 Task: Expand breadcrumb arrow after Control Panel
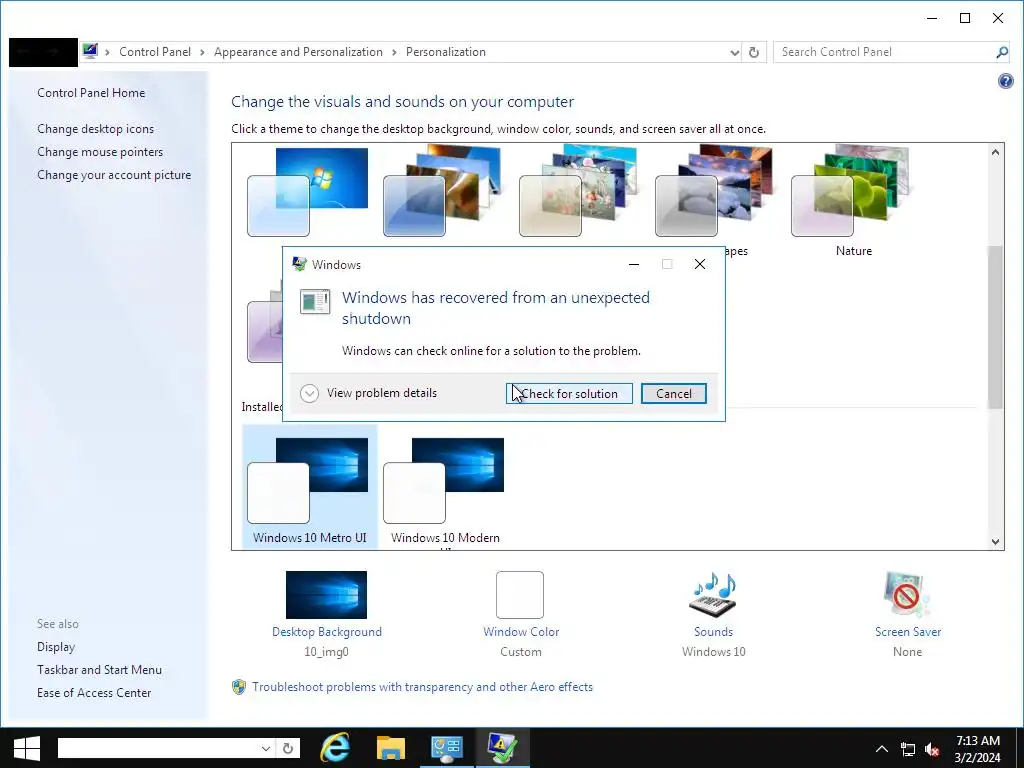pos(202,52)
